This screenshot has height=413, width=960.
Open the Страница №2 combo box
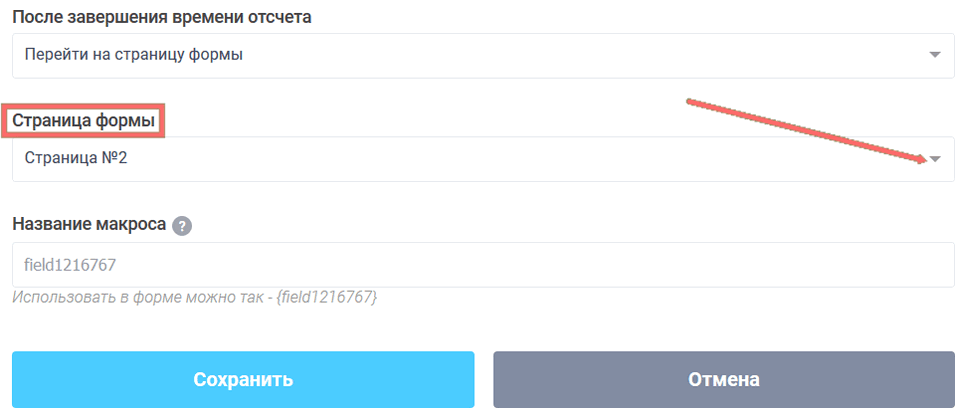tap(480, 160)
